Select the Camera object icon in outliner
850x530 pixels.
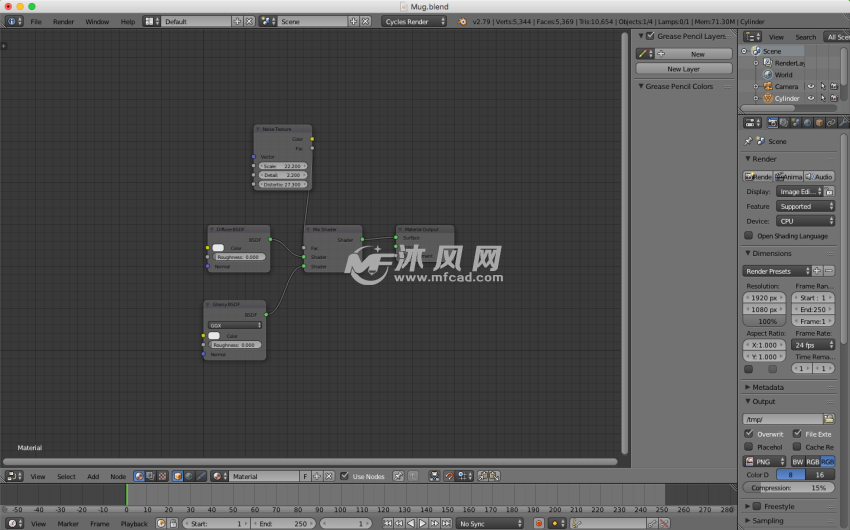[x=767, y=86]
